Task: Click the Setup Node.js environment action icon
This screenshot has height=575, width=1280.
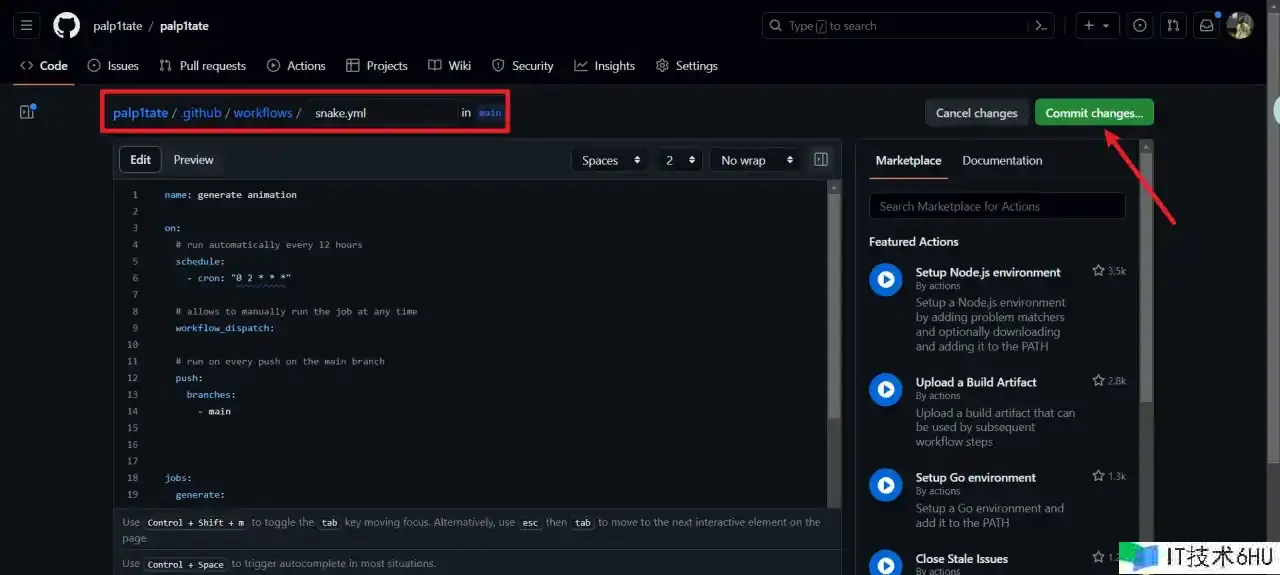Action: pos(885,279)
